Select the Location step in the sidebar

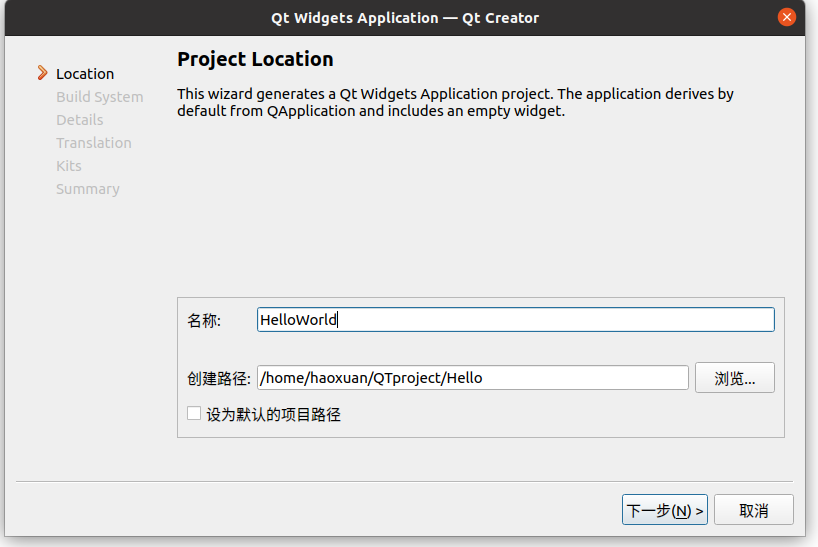point(85,74)
